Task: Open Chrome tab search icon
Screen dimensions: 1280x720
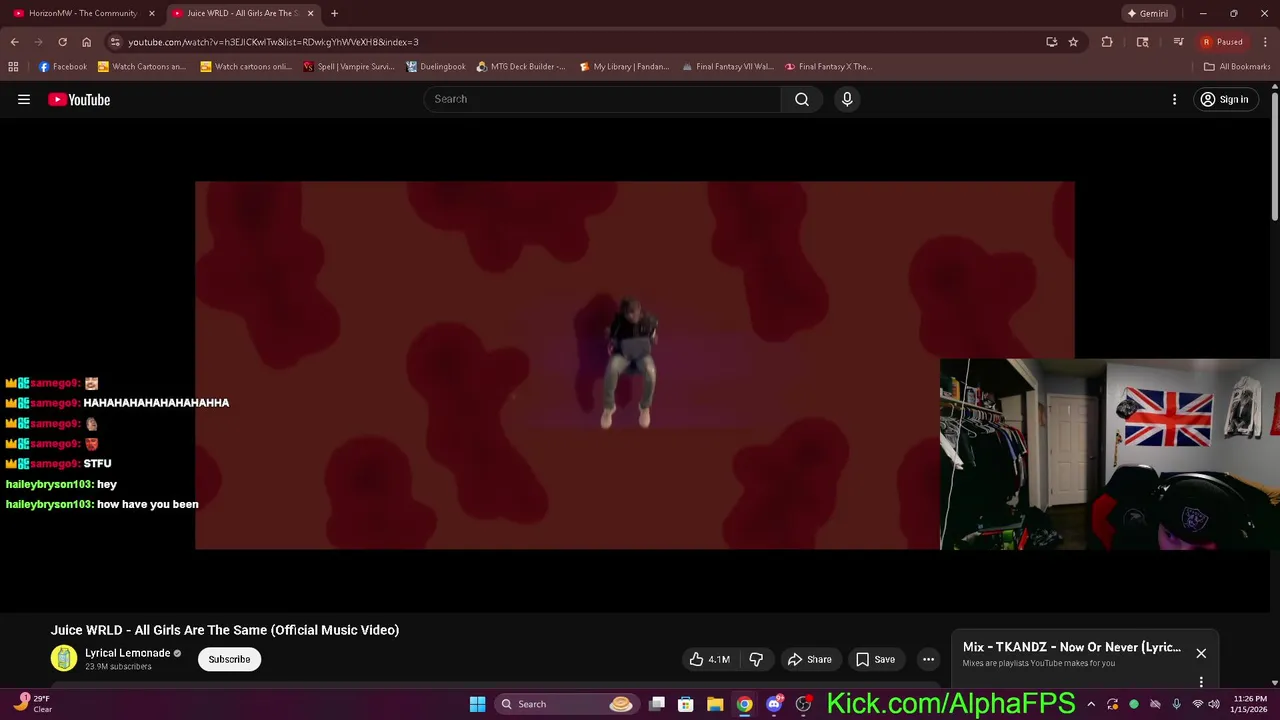Action: pos(1143,42)
